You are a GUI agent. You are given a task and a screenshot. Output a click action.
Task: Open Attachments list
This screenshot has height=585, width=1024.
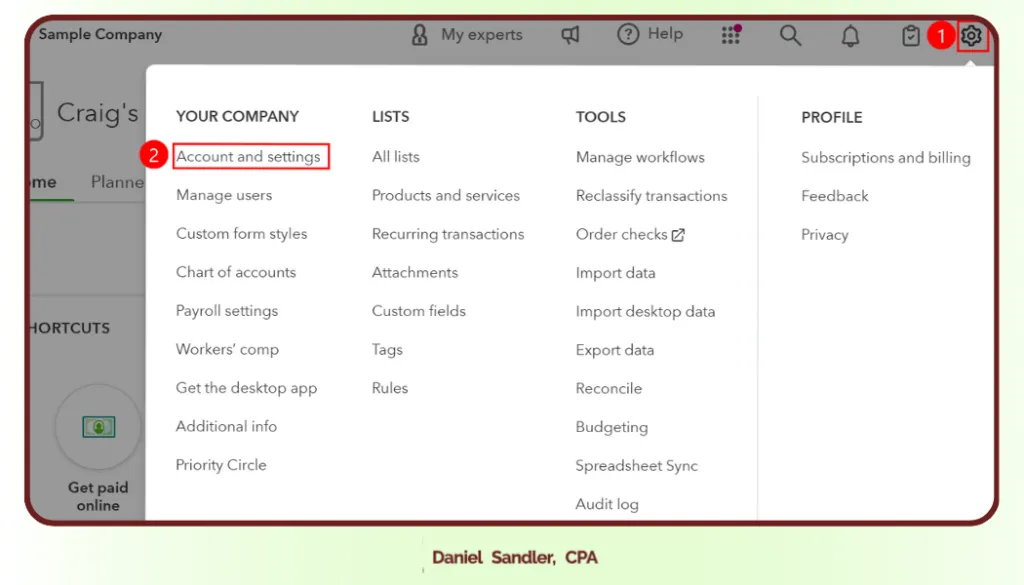click(415, 272)
